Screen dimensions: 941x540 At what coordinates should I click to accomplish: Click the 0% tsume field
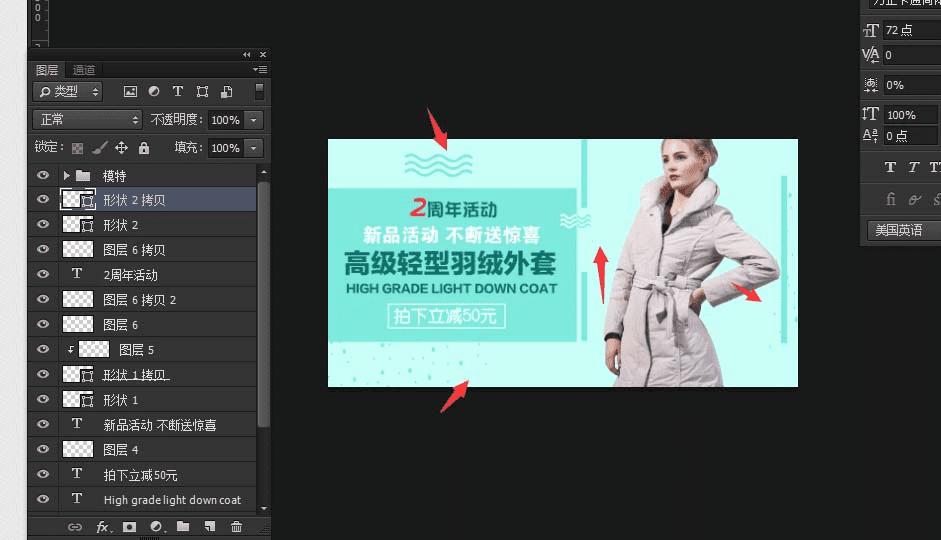(912, 85)
